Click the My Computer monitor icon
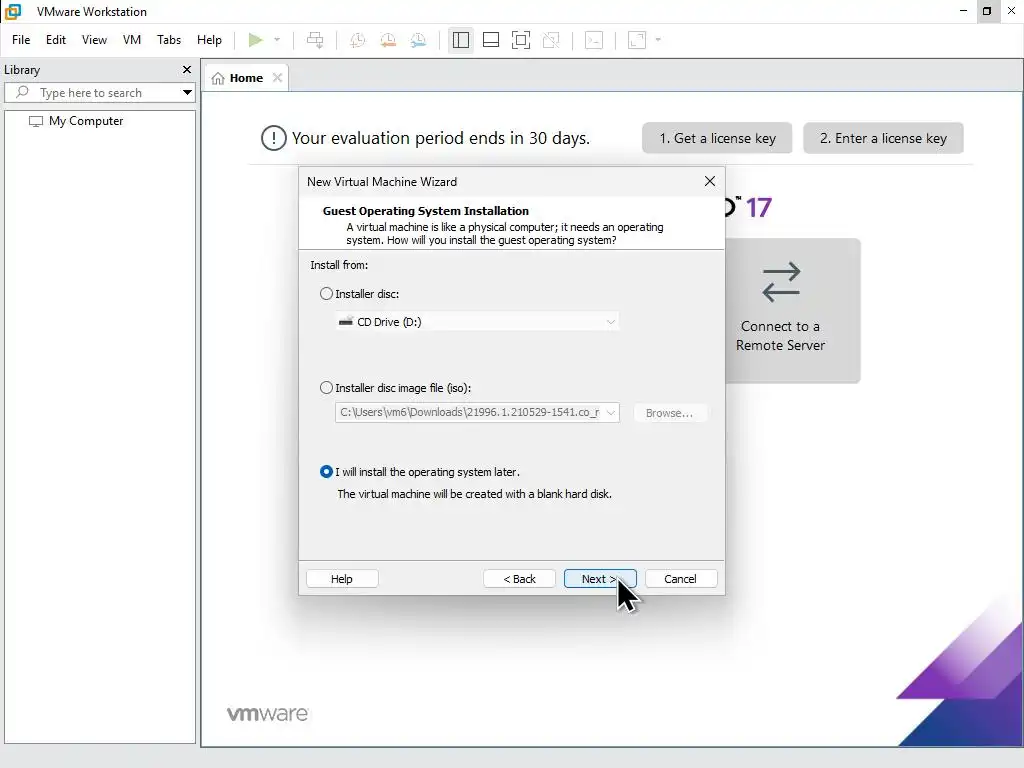 point(36,121)
